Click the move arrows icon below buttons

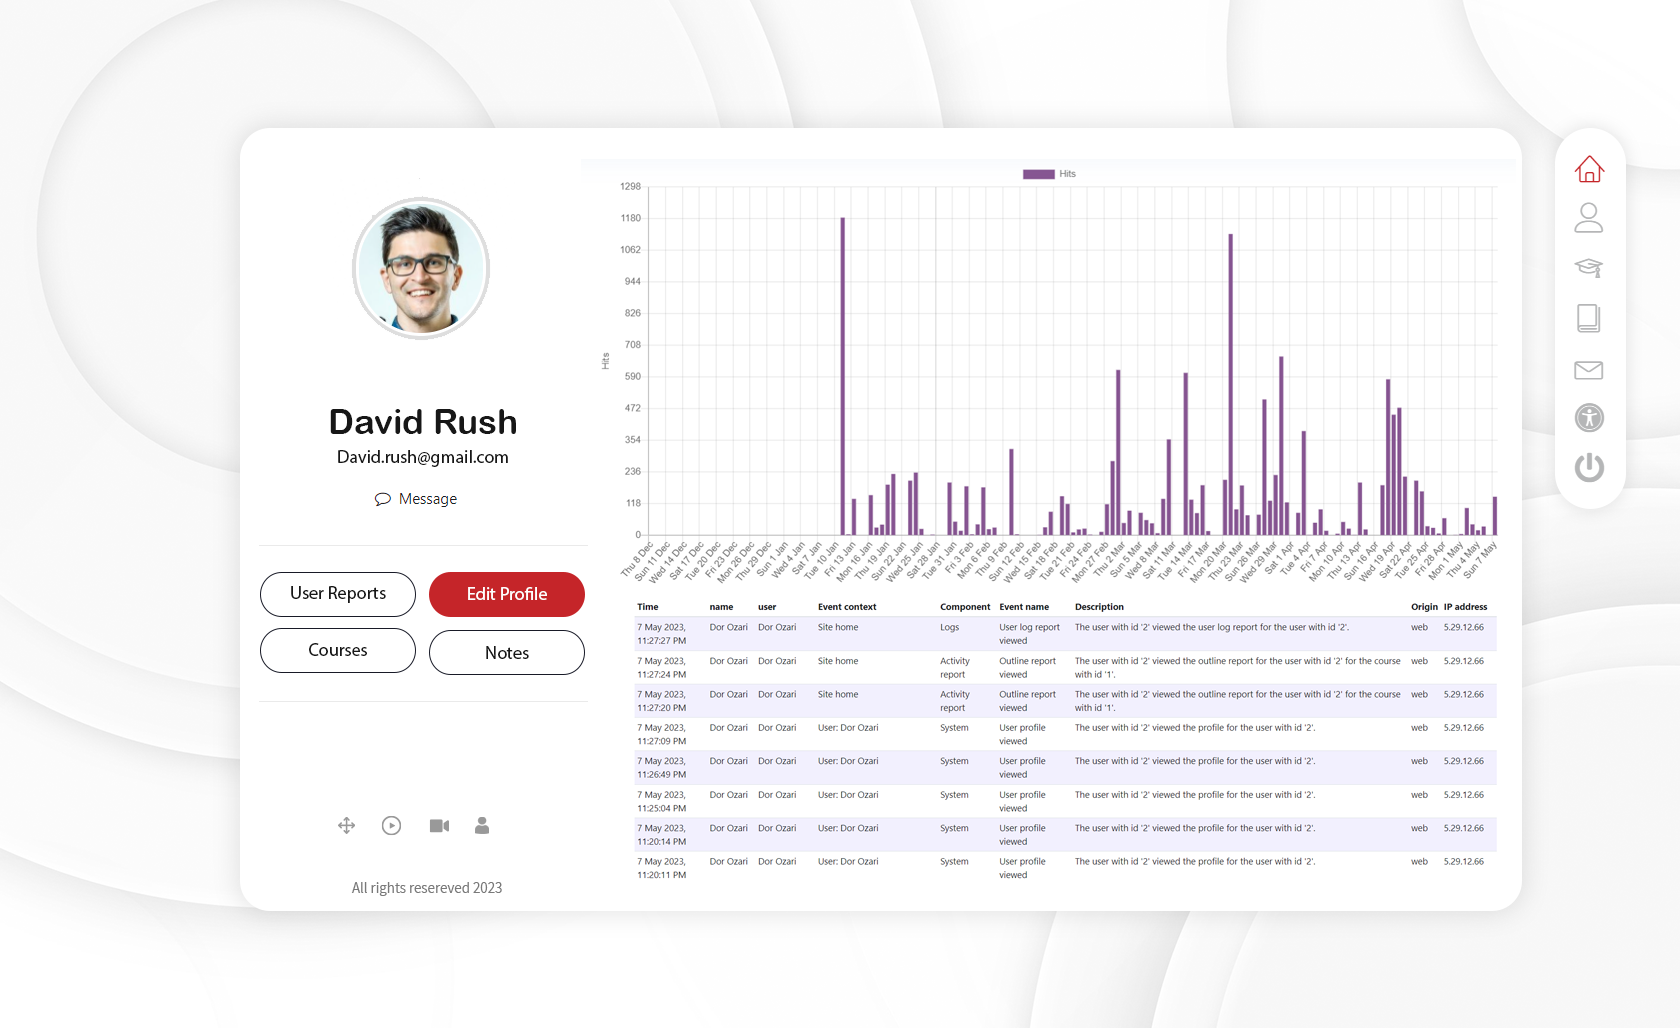[347, 825]
